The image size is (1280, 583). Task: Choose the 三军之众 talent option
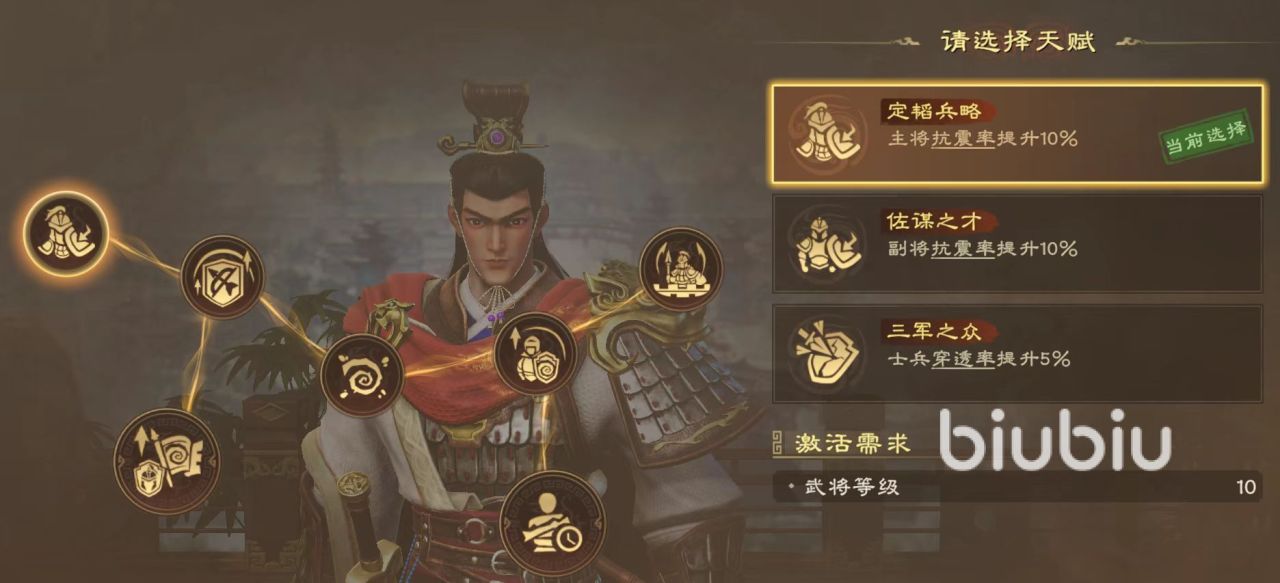[x=1016, y=353]
